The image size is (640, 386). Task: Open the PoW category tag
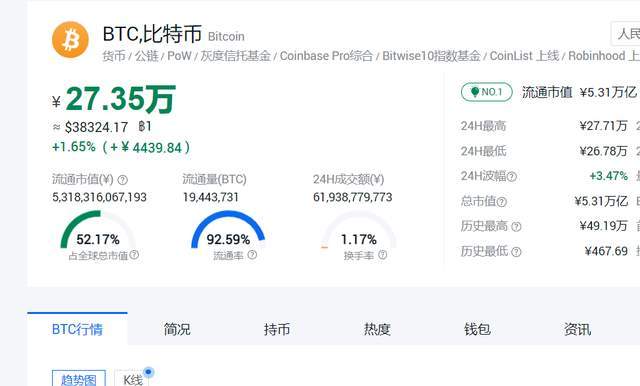click(179, 56)
